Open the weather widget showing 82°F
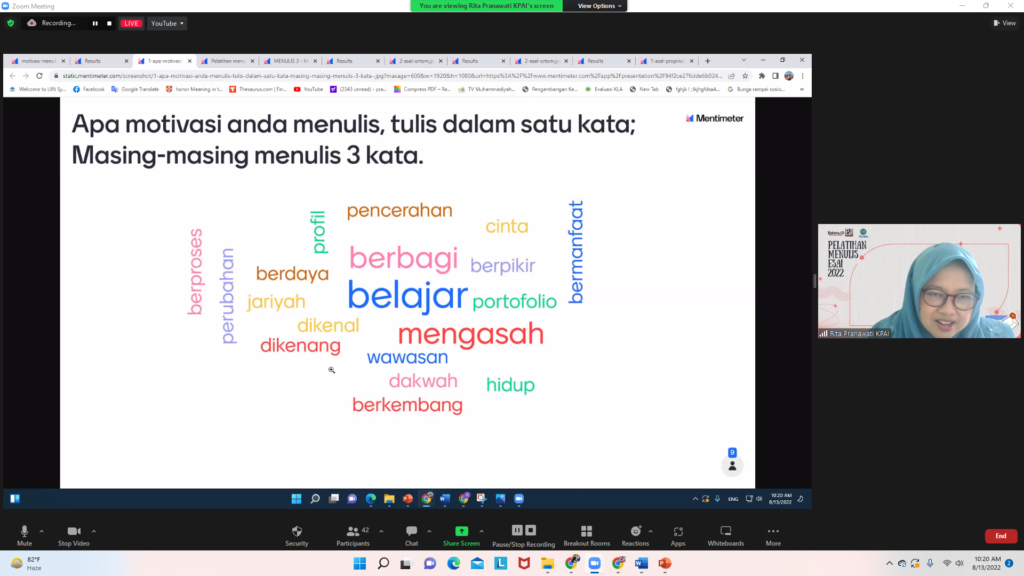 26,563
